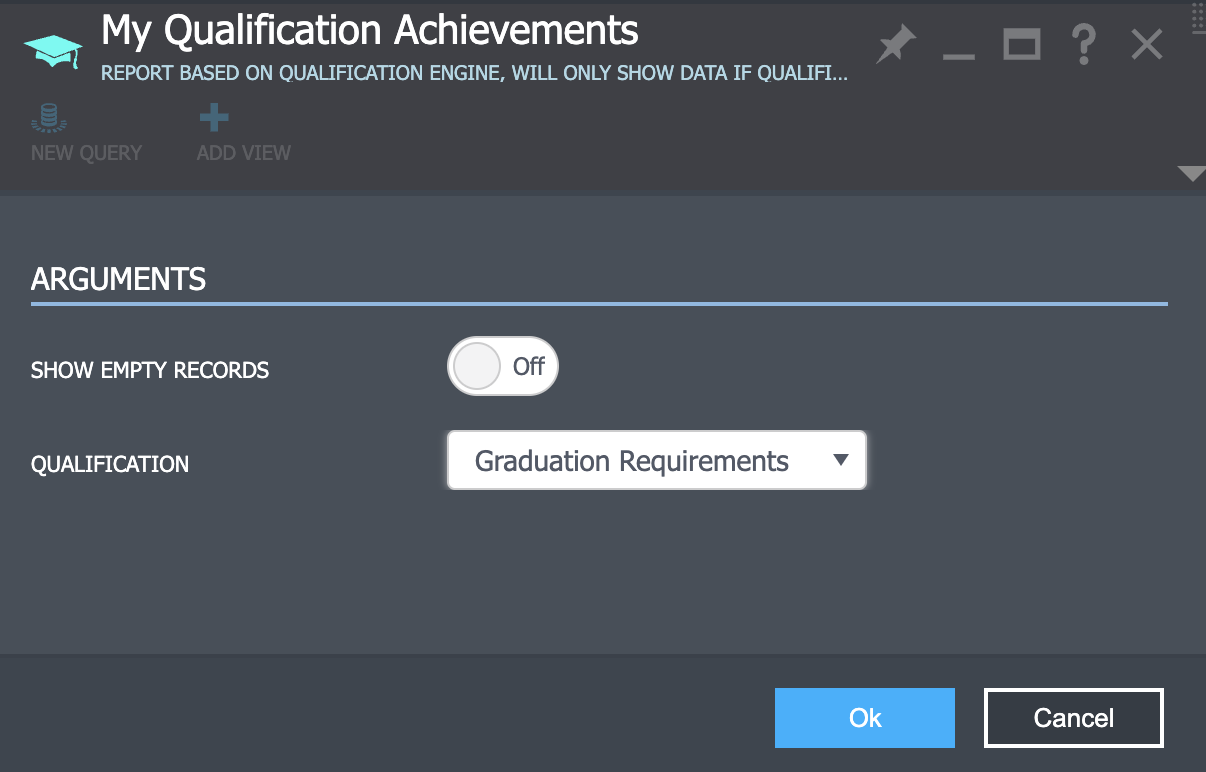Click the New Query database icon

click(47, 118)
